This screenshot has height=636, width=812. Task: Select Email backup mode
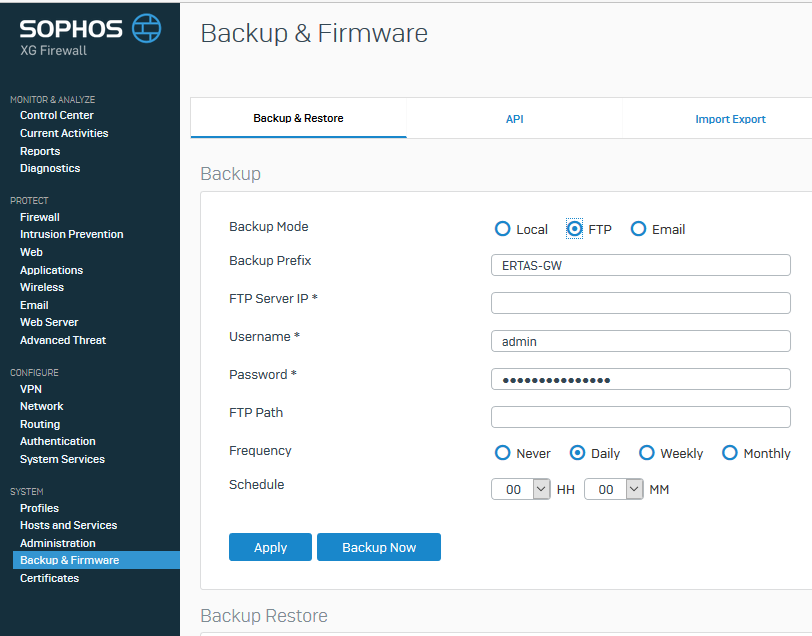tap(638, 229)
